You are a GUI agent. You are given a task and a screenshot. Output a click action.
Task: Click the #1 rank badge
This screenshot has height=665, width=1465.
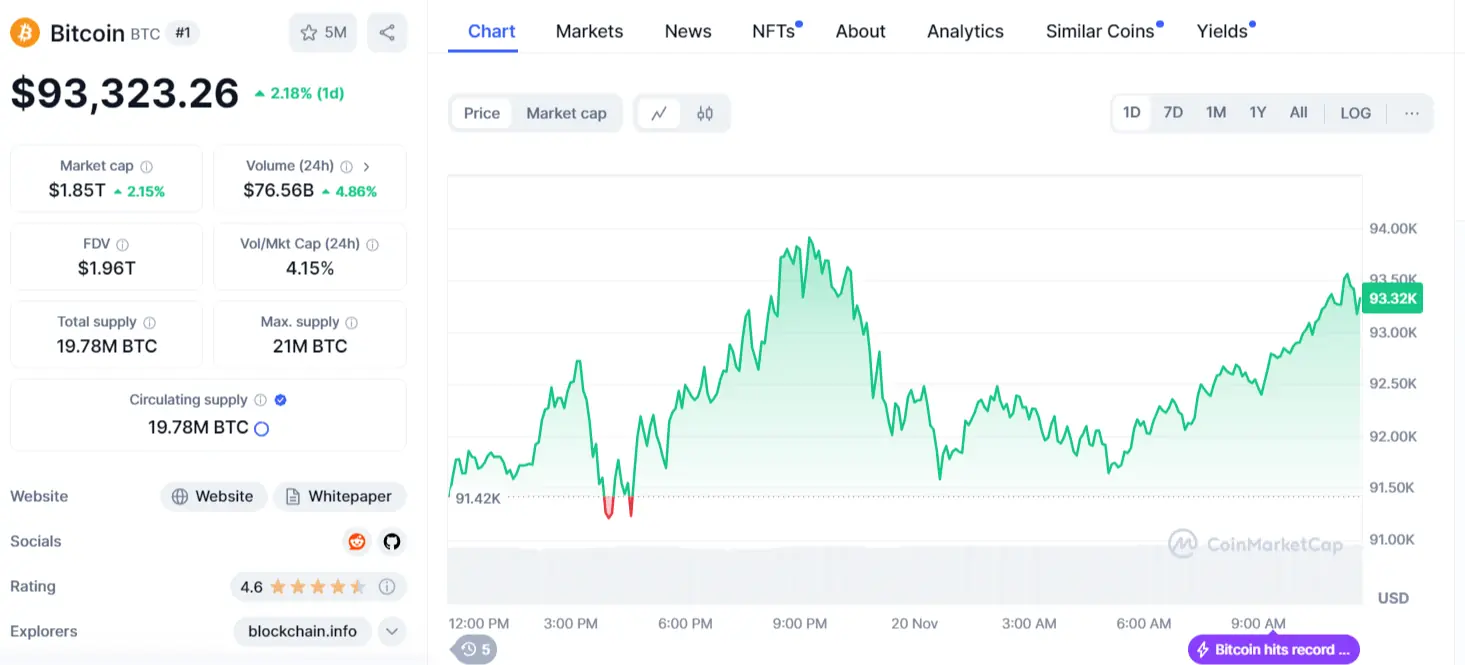tap(182, 33)
